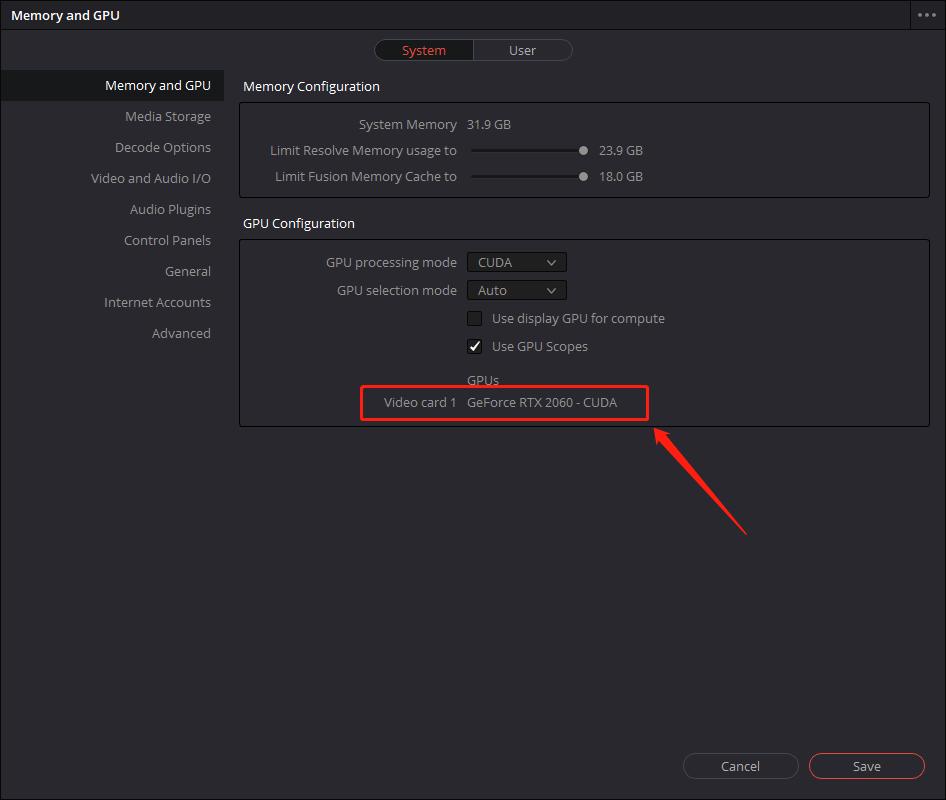This screenshot has width=946, height=800.
Task: Go to General preferences
Action: (x=187, y=272)
